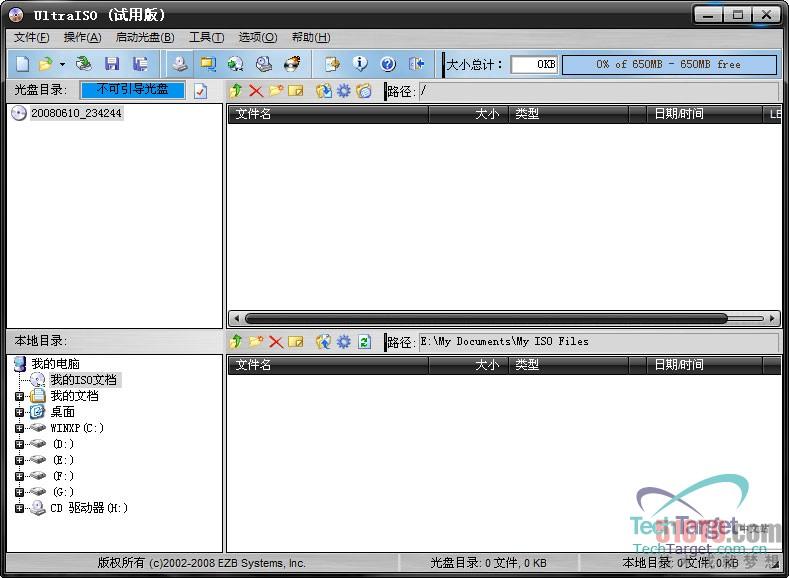Click view folder icon in disc pane toolbar
Screen dimensions: 789x578
[364, 91]
